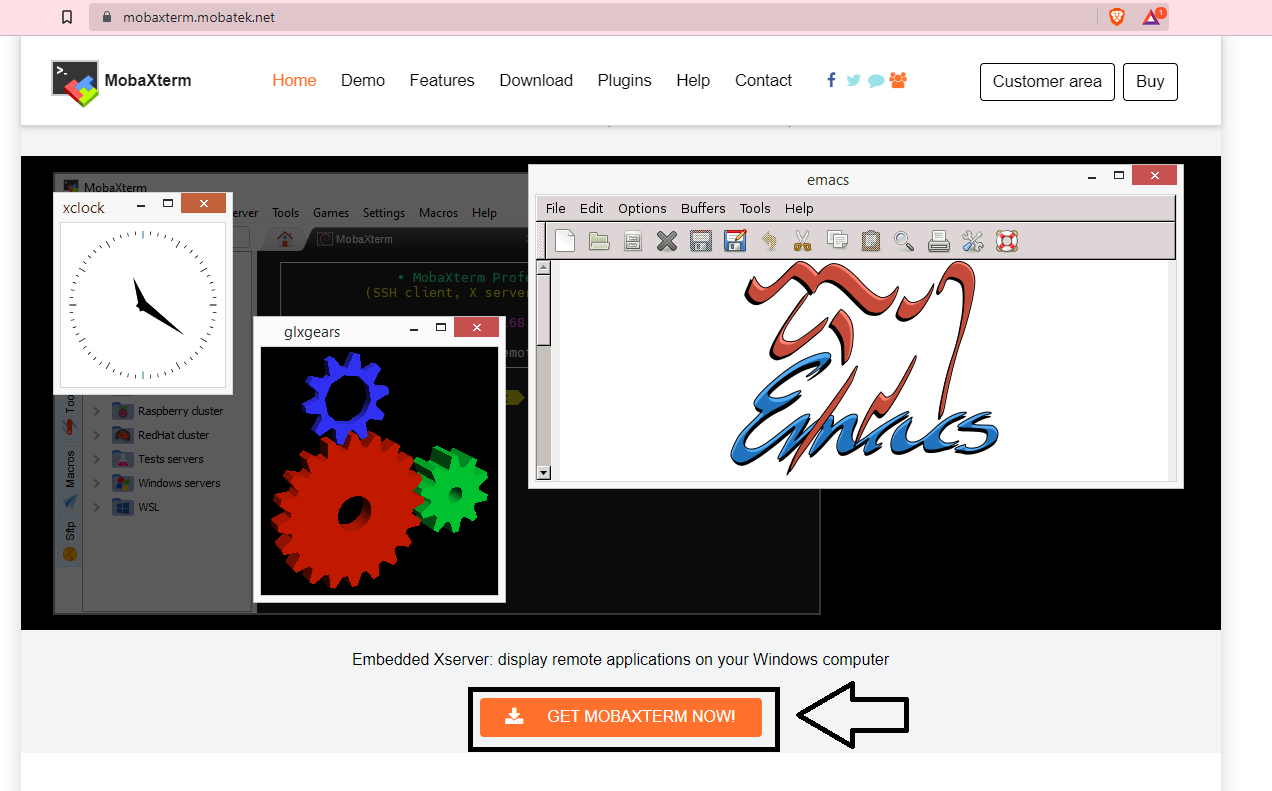The height and width of the screenshot is (791, 1272).
Task: Open the Buffers menu in emacs
Action: coord(703,208)
